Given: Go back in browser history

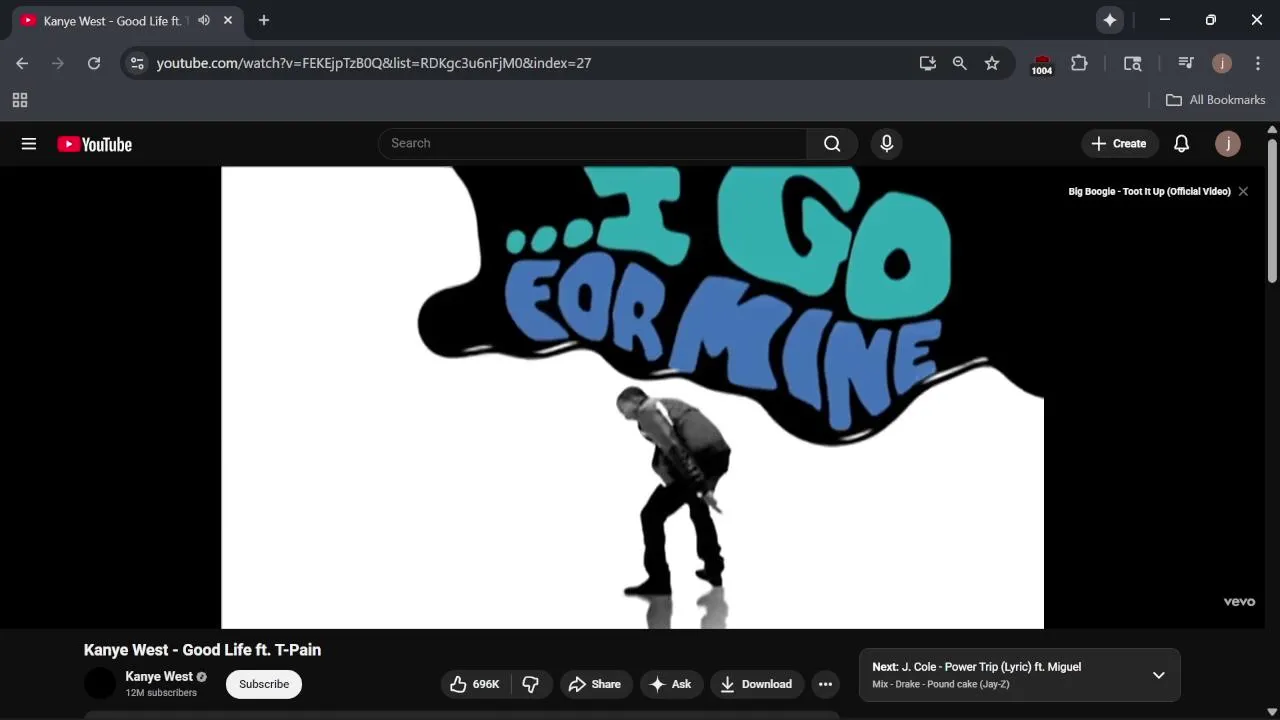Looking at the screenshot, I should (x=22, y=63).
